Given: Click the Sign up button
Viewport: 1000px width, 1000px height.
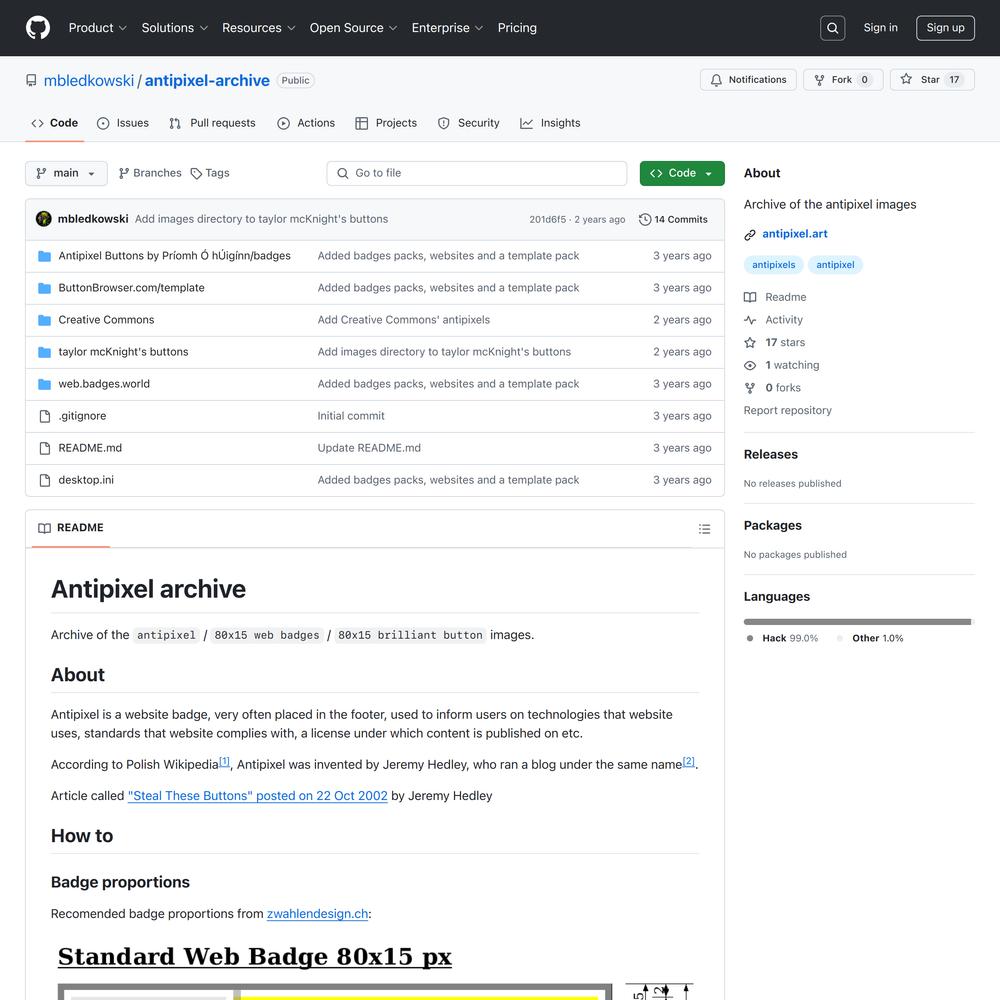Looking at the screenshot, I should [945, 28].
